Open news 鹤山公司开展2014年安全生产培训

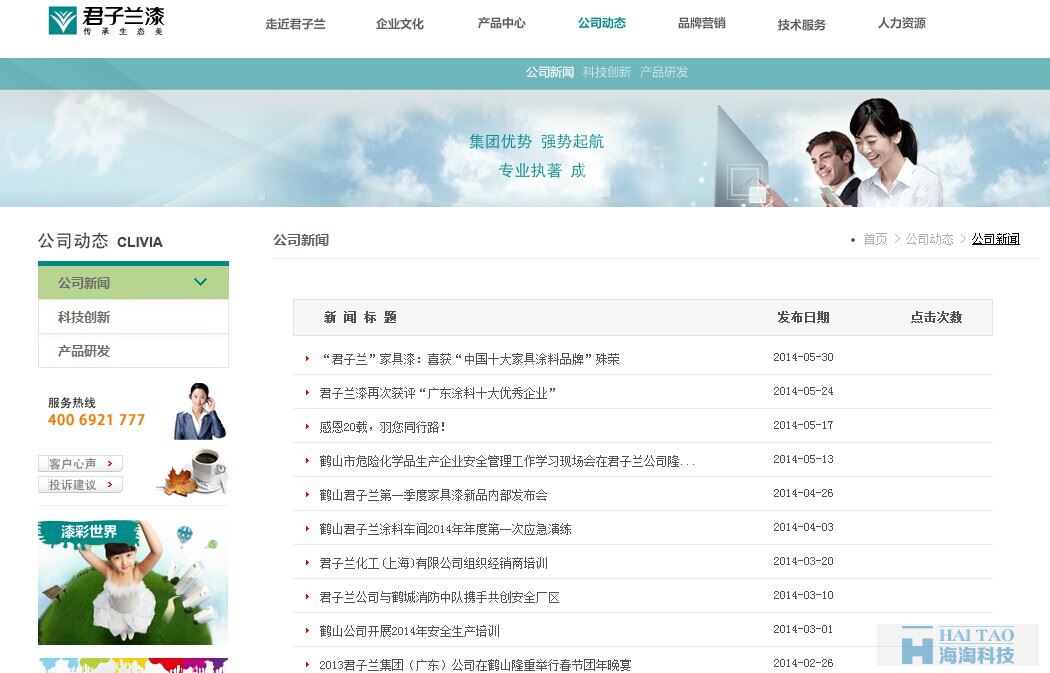[410, 631]
